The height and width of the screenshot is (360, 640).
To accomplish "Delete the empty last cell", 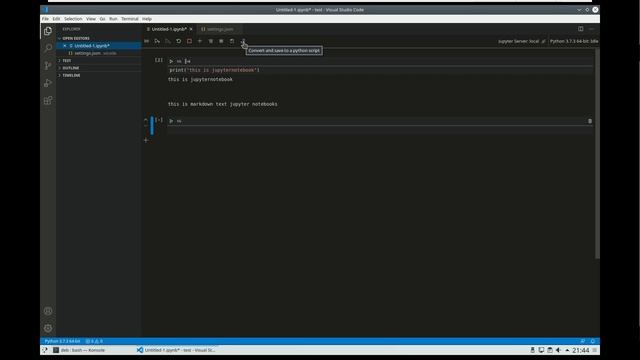I will point(590,121).
